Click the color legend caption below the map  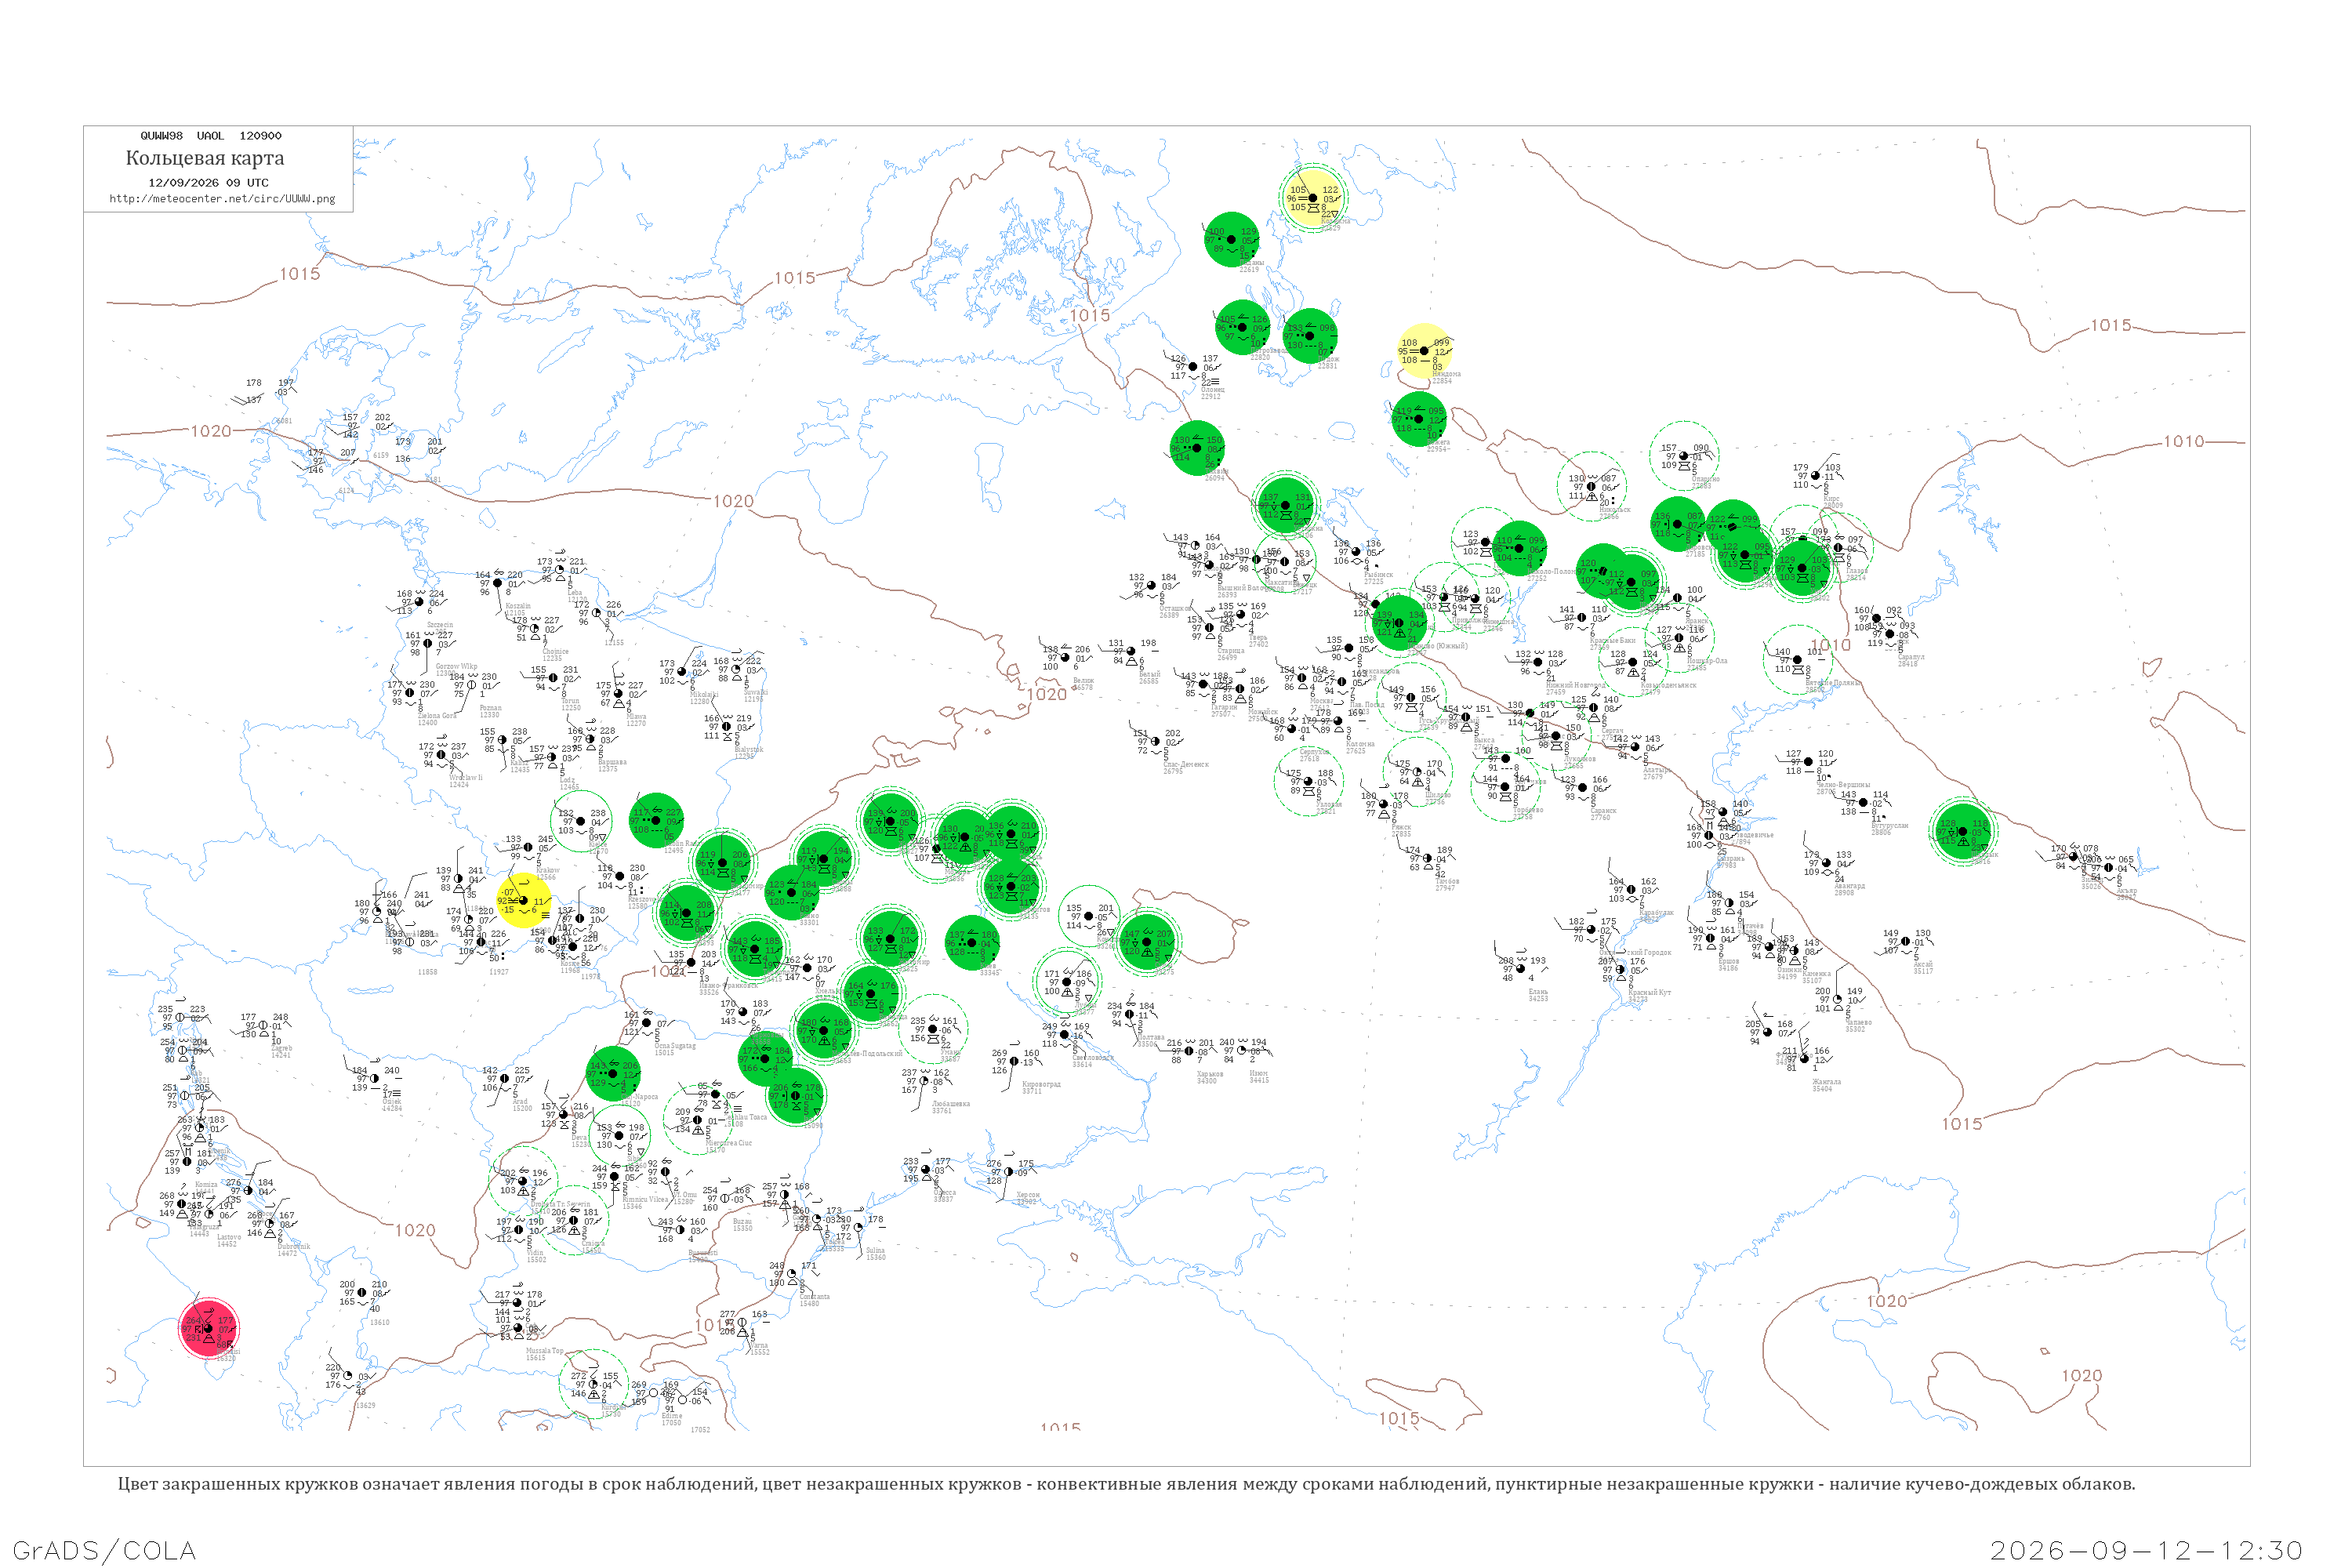[x=1126, y=1484]
